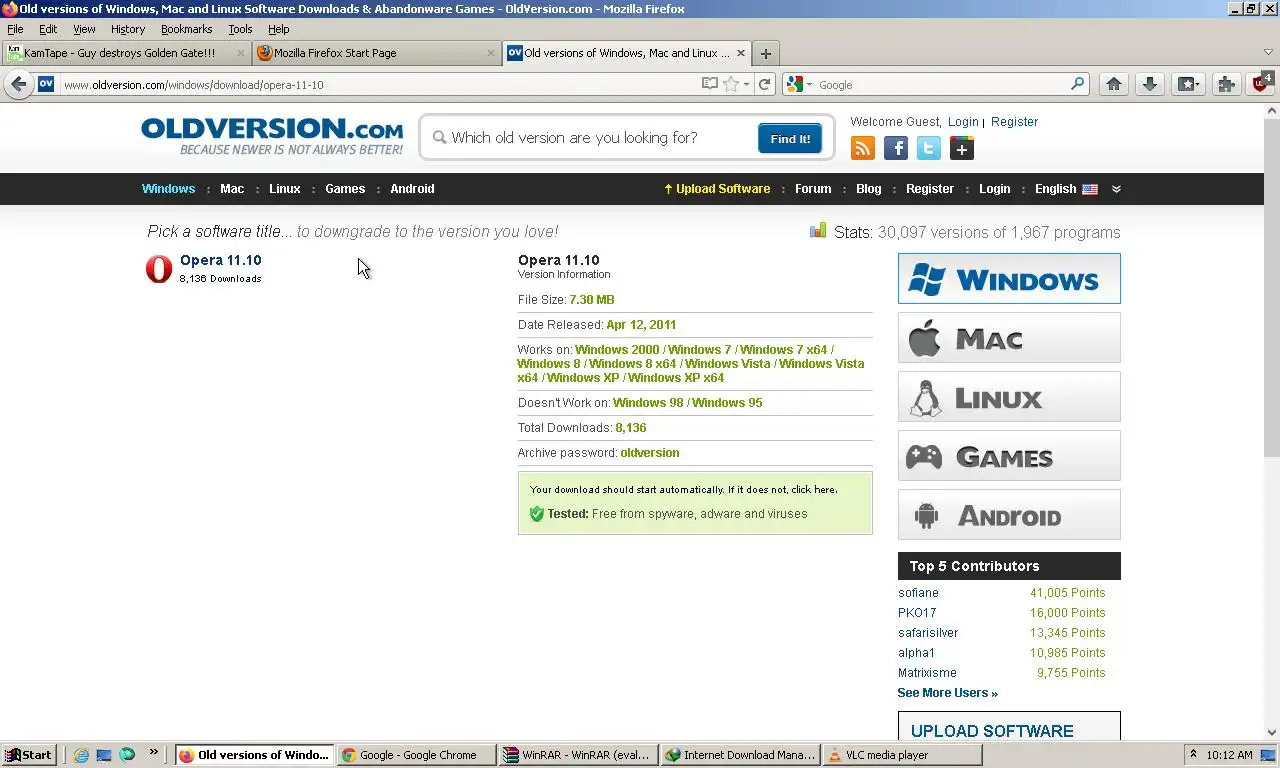The height and width of the screenshot is (768, 1280).
Task: Click the Show Desktop quick launch icon
Action: 104,755
